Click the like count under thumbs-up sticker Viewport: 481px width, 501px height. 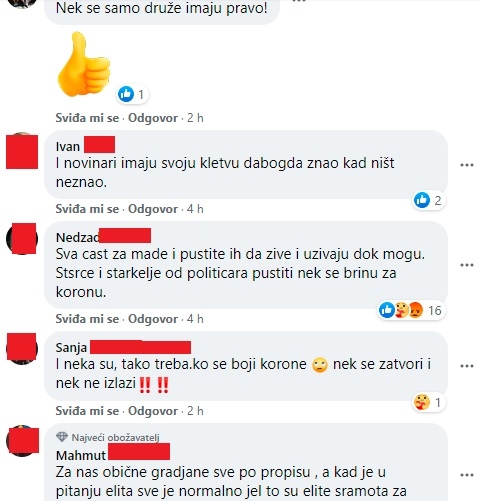pyautogui.click(x=133, y=94)
